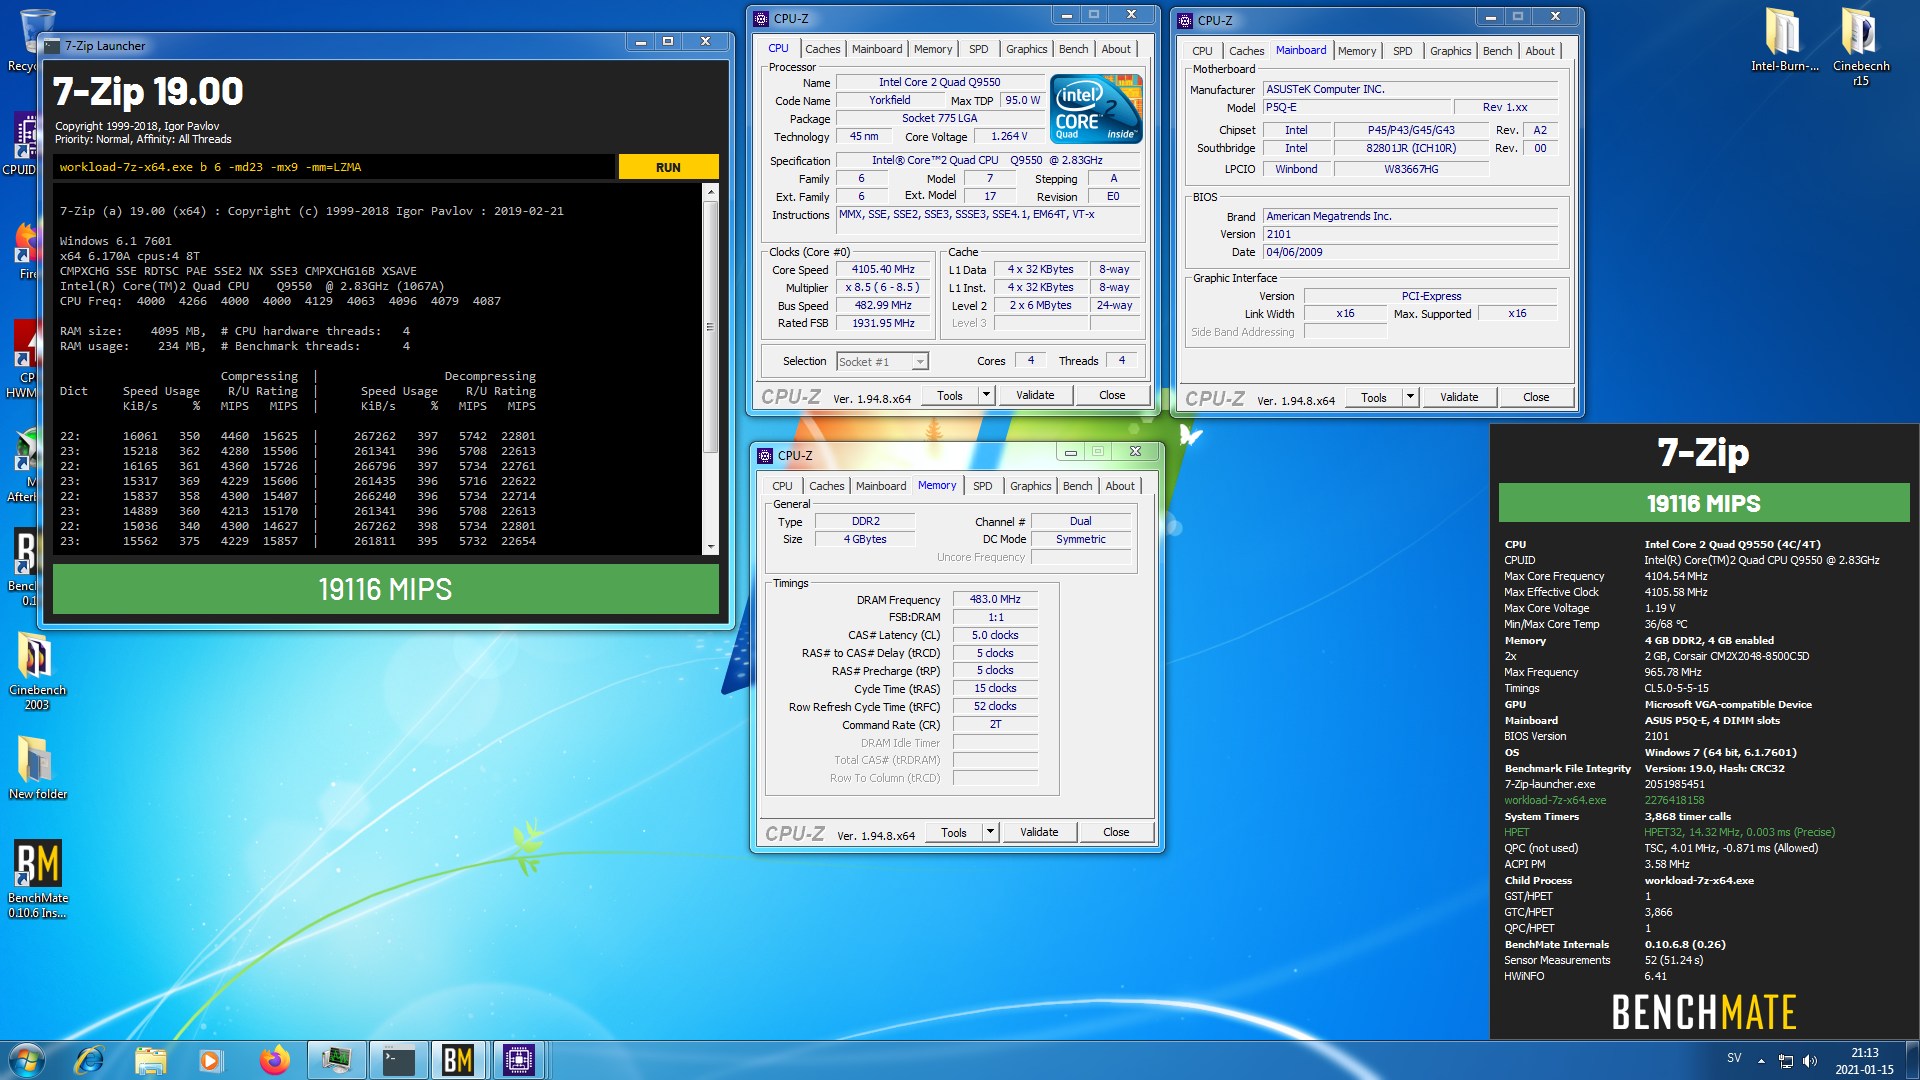
Task: Click Tools button in CPU-Z CPU window
Action: coord(950,395)
